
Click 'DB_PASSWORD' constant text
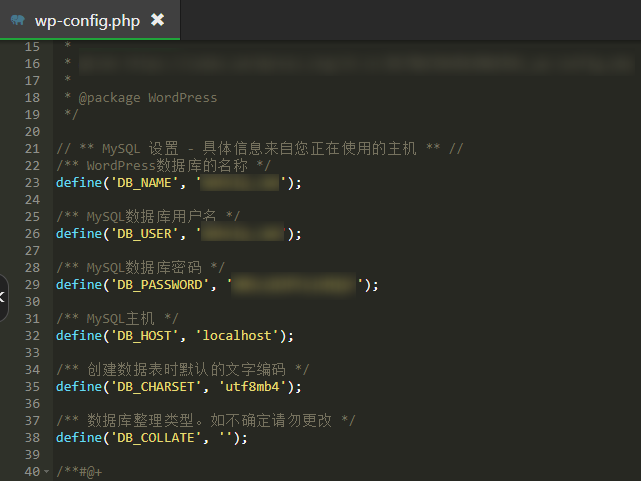[x=160, y=285]
